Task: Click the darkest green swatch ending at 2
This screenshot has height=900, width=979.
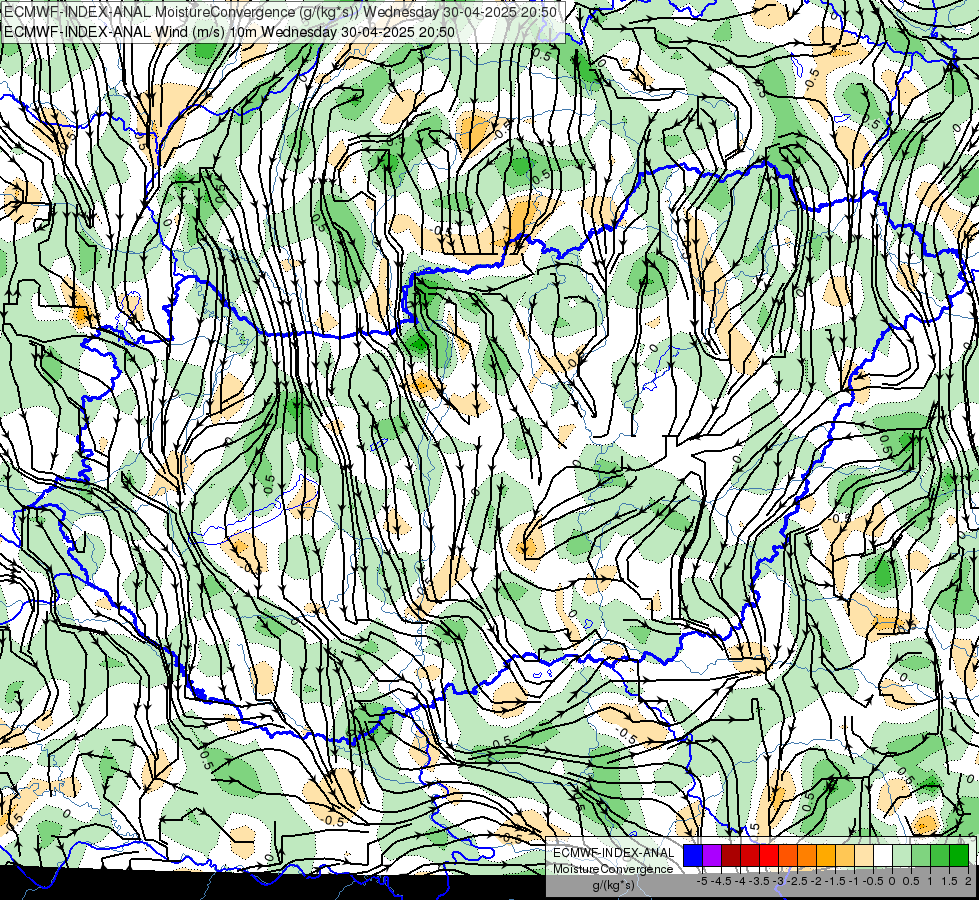Action: (959, 856)
